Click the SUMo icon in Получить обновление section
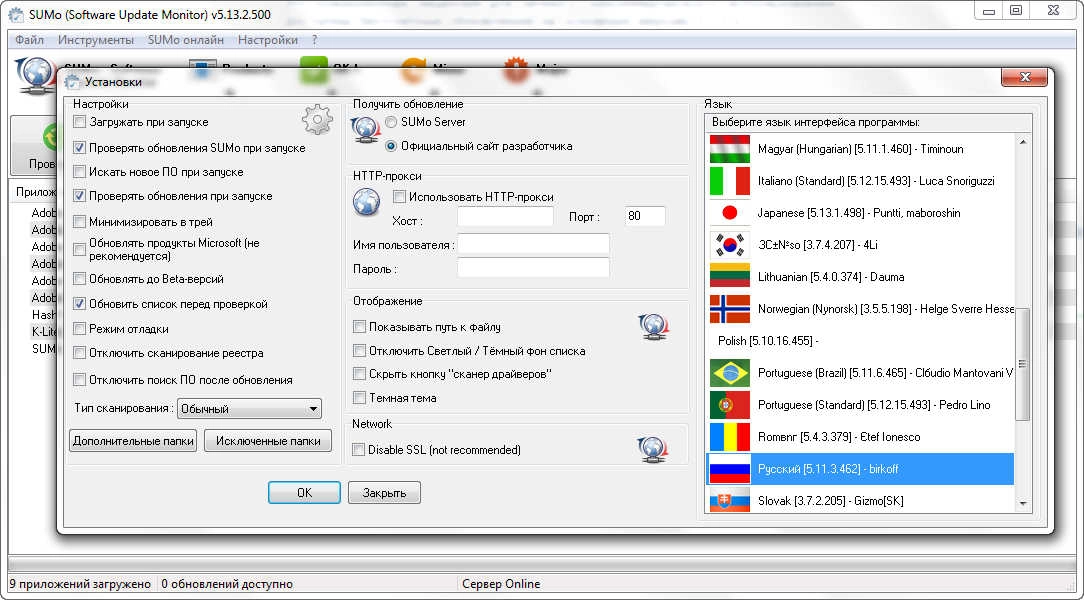Viewport: 1084px width, 600px height. tap(365, 131)
